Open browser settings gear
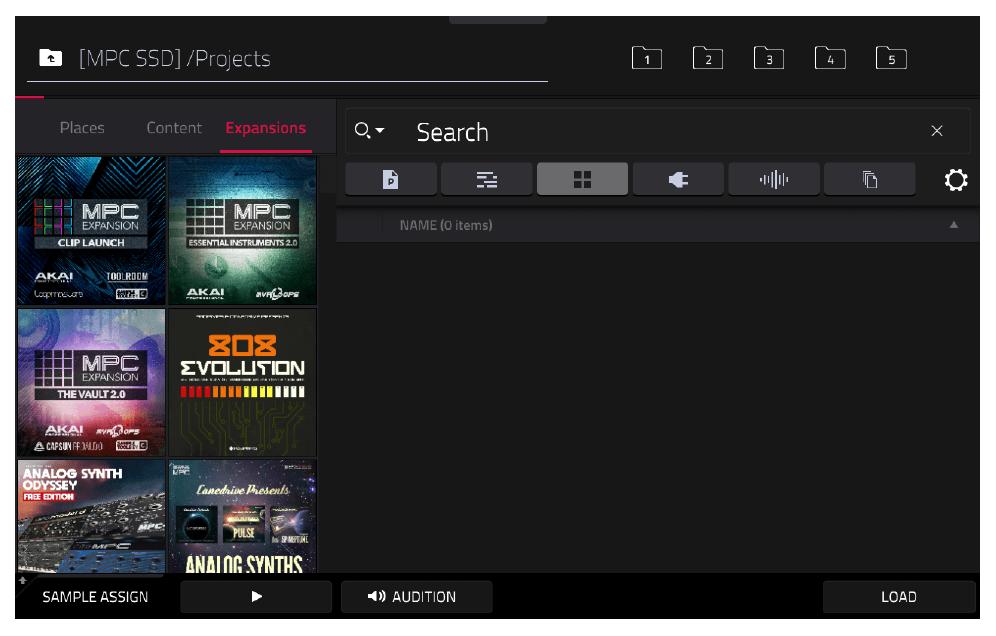The image size is (996, 636). pos(955,180)
